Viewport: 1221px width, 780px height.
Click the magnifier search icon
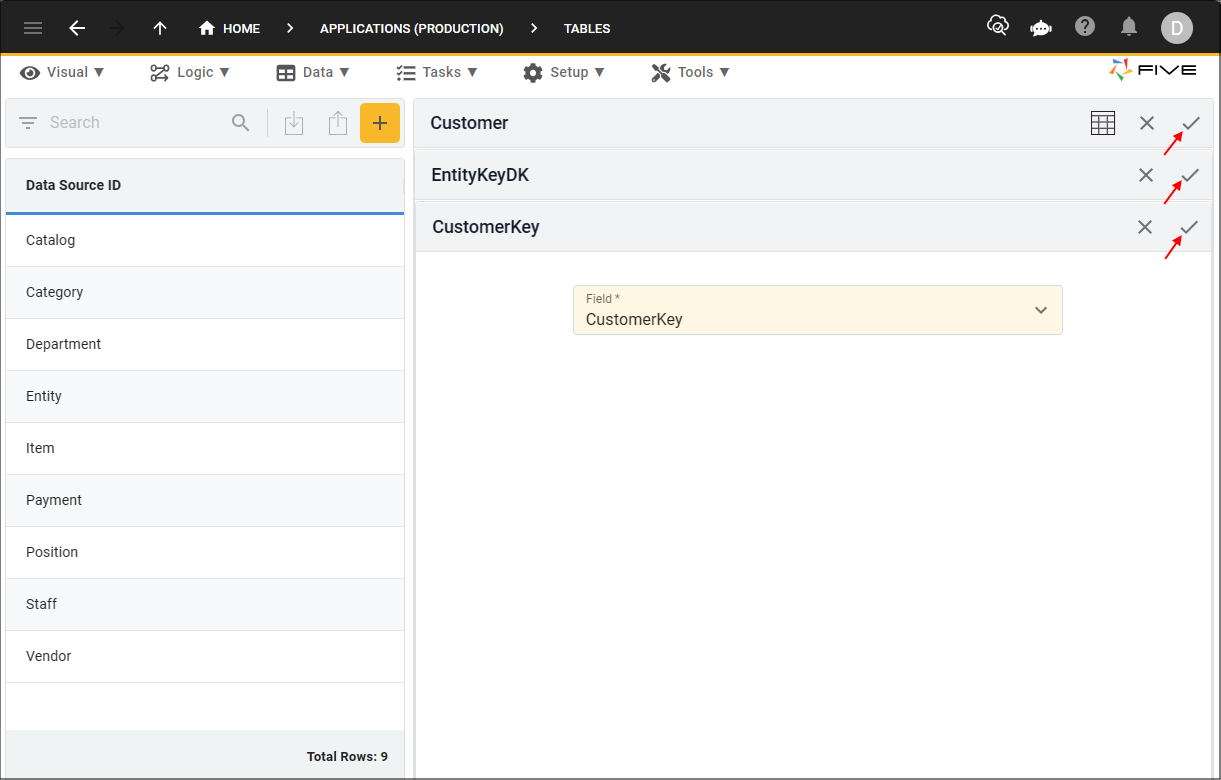(241, 123)
